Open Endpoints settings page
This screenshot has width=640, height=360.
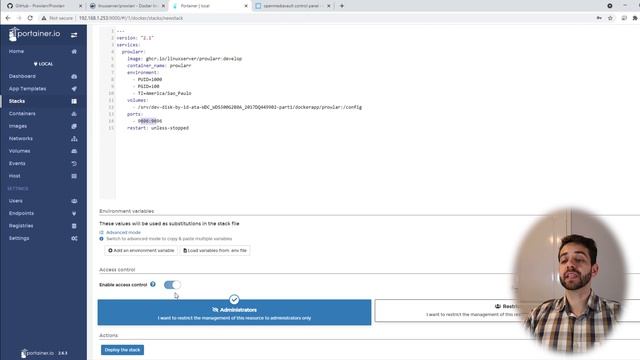point(21,213)
